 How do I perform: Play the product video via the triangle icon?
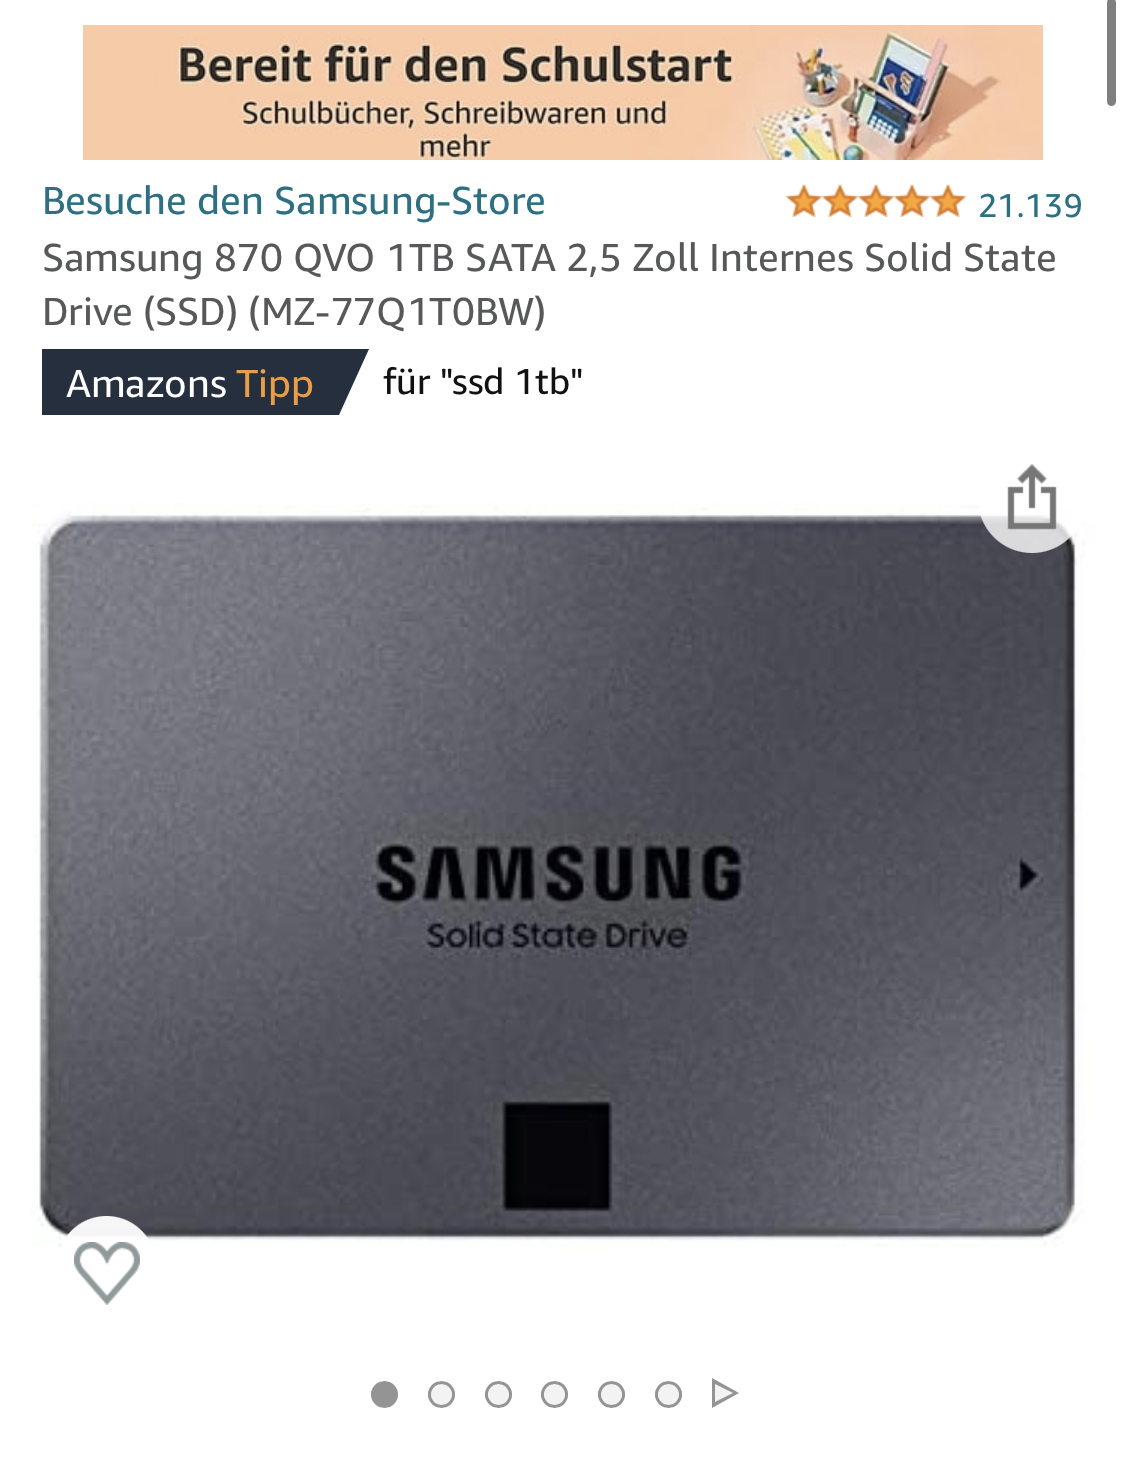pos(724,1393)
